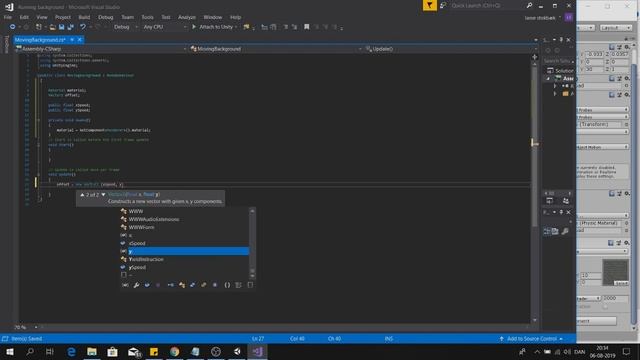Click the Team Explorer tab icon
This screenshot has width=640, height=360.
click(566, 200)
